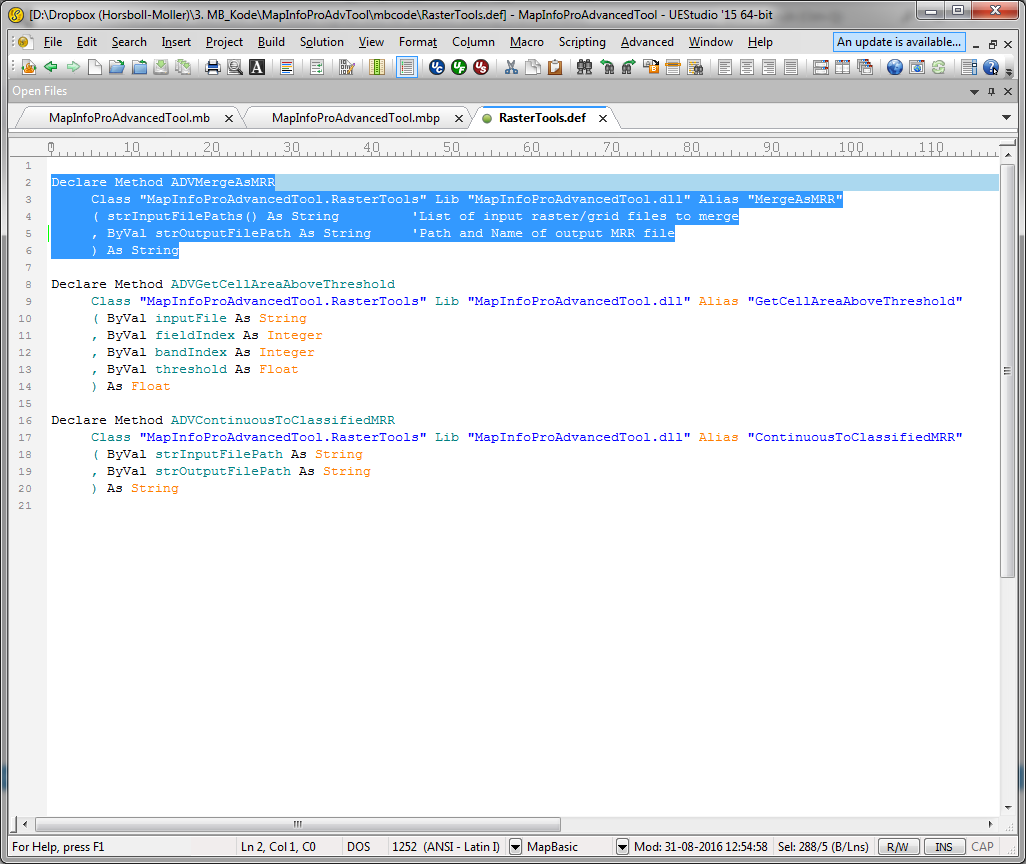Cut selection with scissors icon
Image resolution: width=1026 pixels, height=864 pixels.
(x=511, y=67)
